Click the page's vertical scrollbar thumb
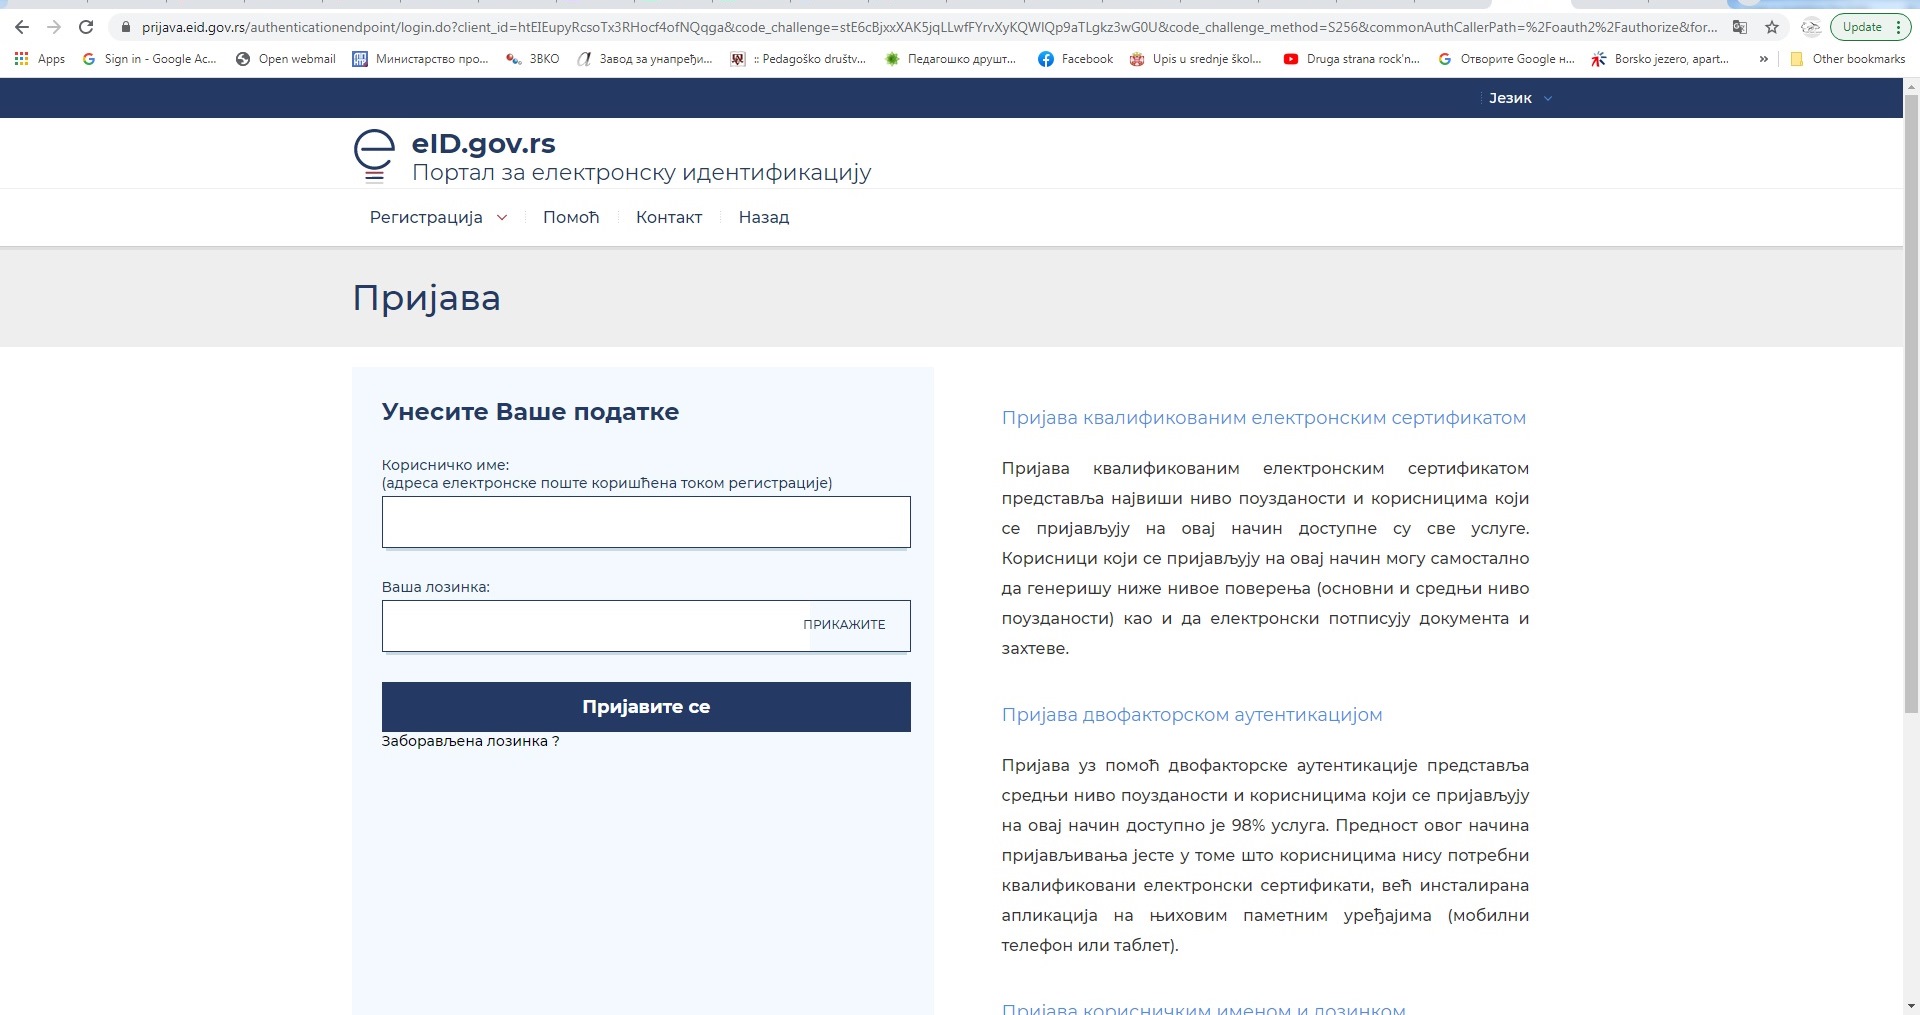This screenshot has height=1015, width=1920. click(1911, 400)
